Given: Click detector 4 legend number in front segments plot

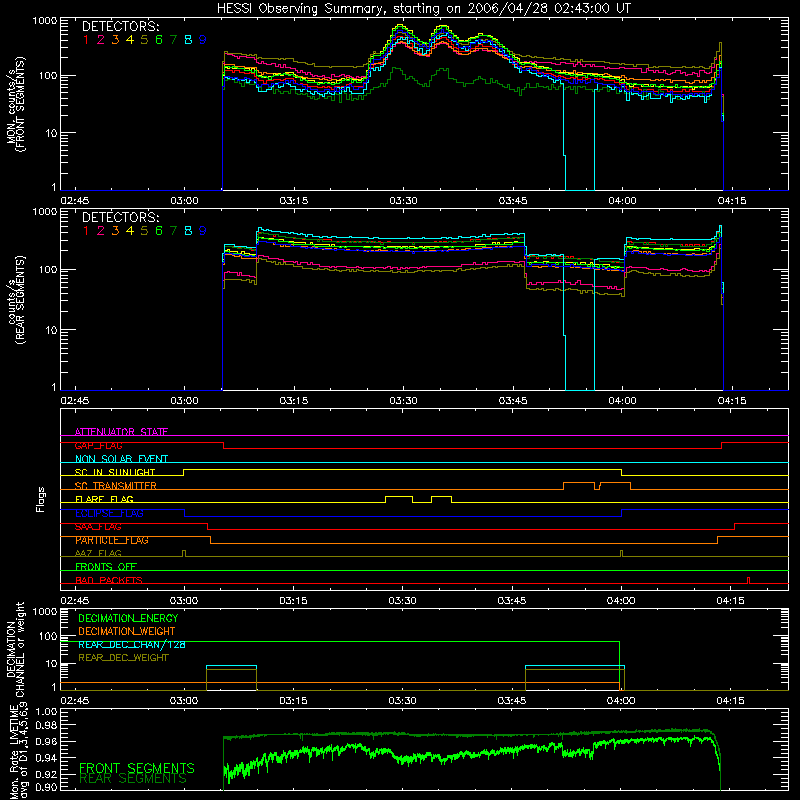Looking at the screenshot, I should (x=130, y=40).
